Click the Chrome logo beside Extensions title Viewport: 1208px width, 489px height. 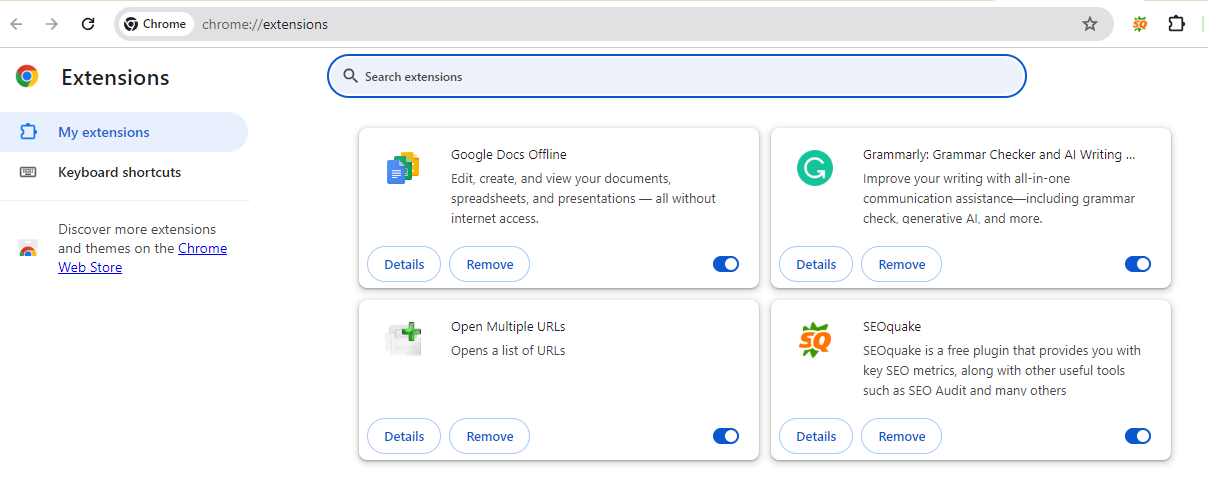coord(27,77)
